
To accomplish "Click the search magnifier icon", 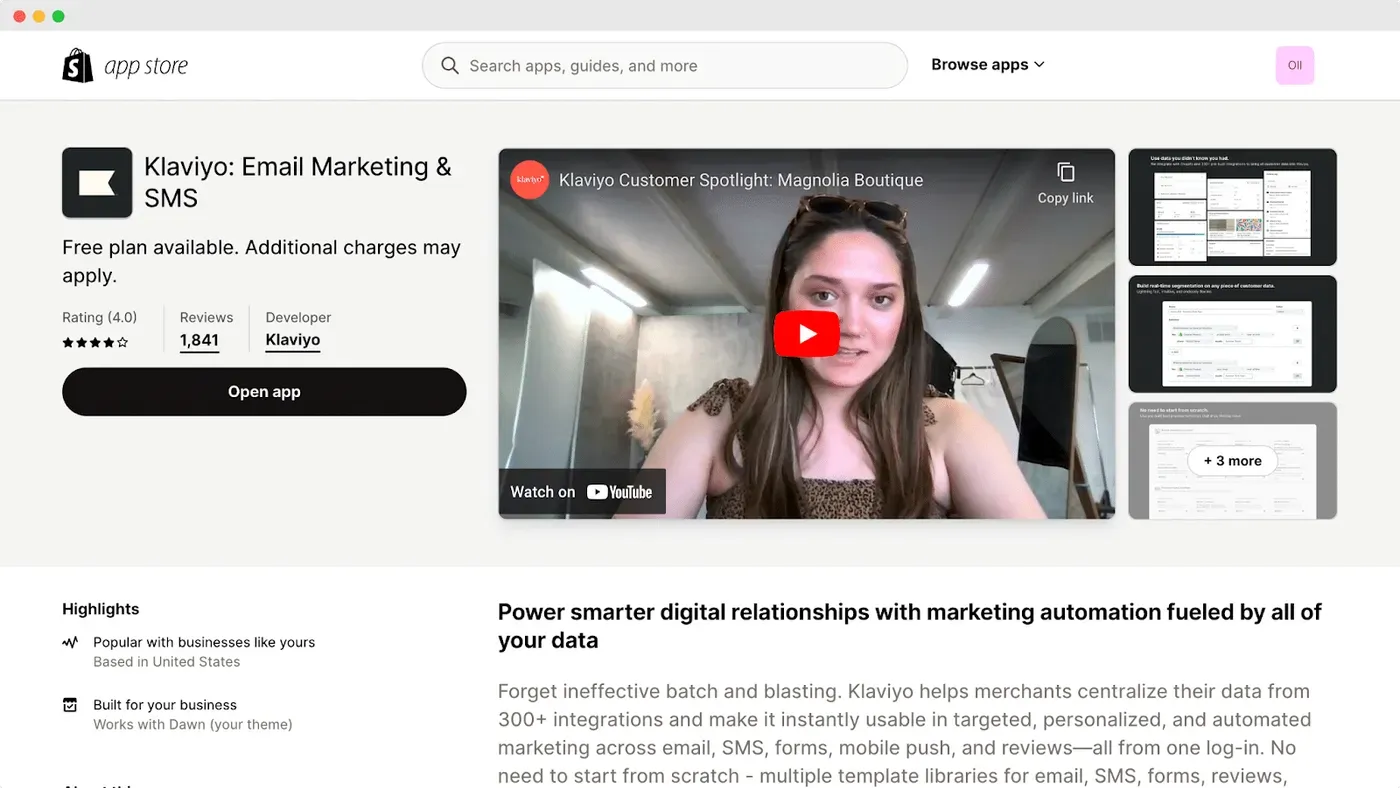I will [x=451, y=66].
